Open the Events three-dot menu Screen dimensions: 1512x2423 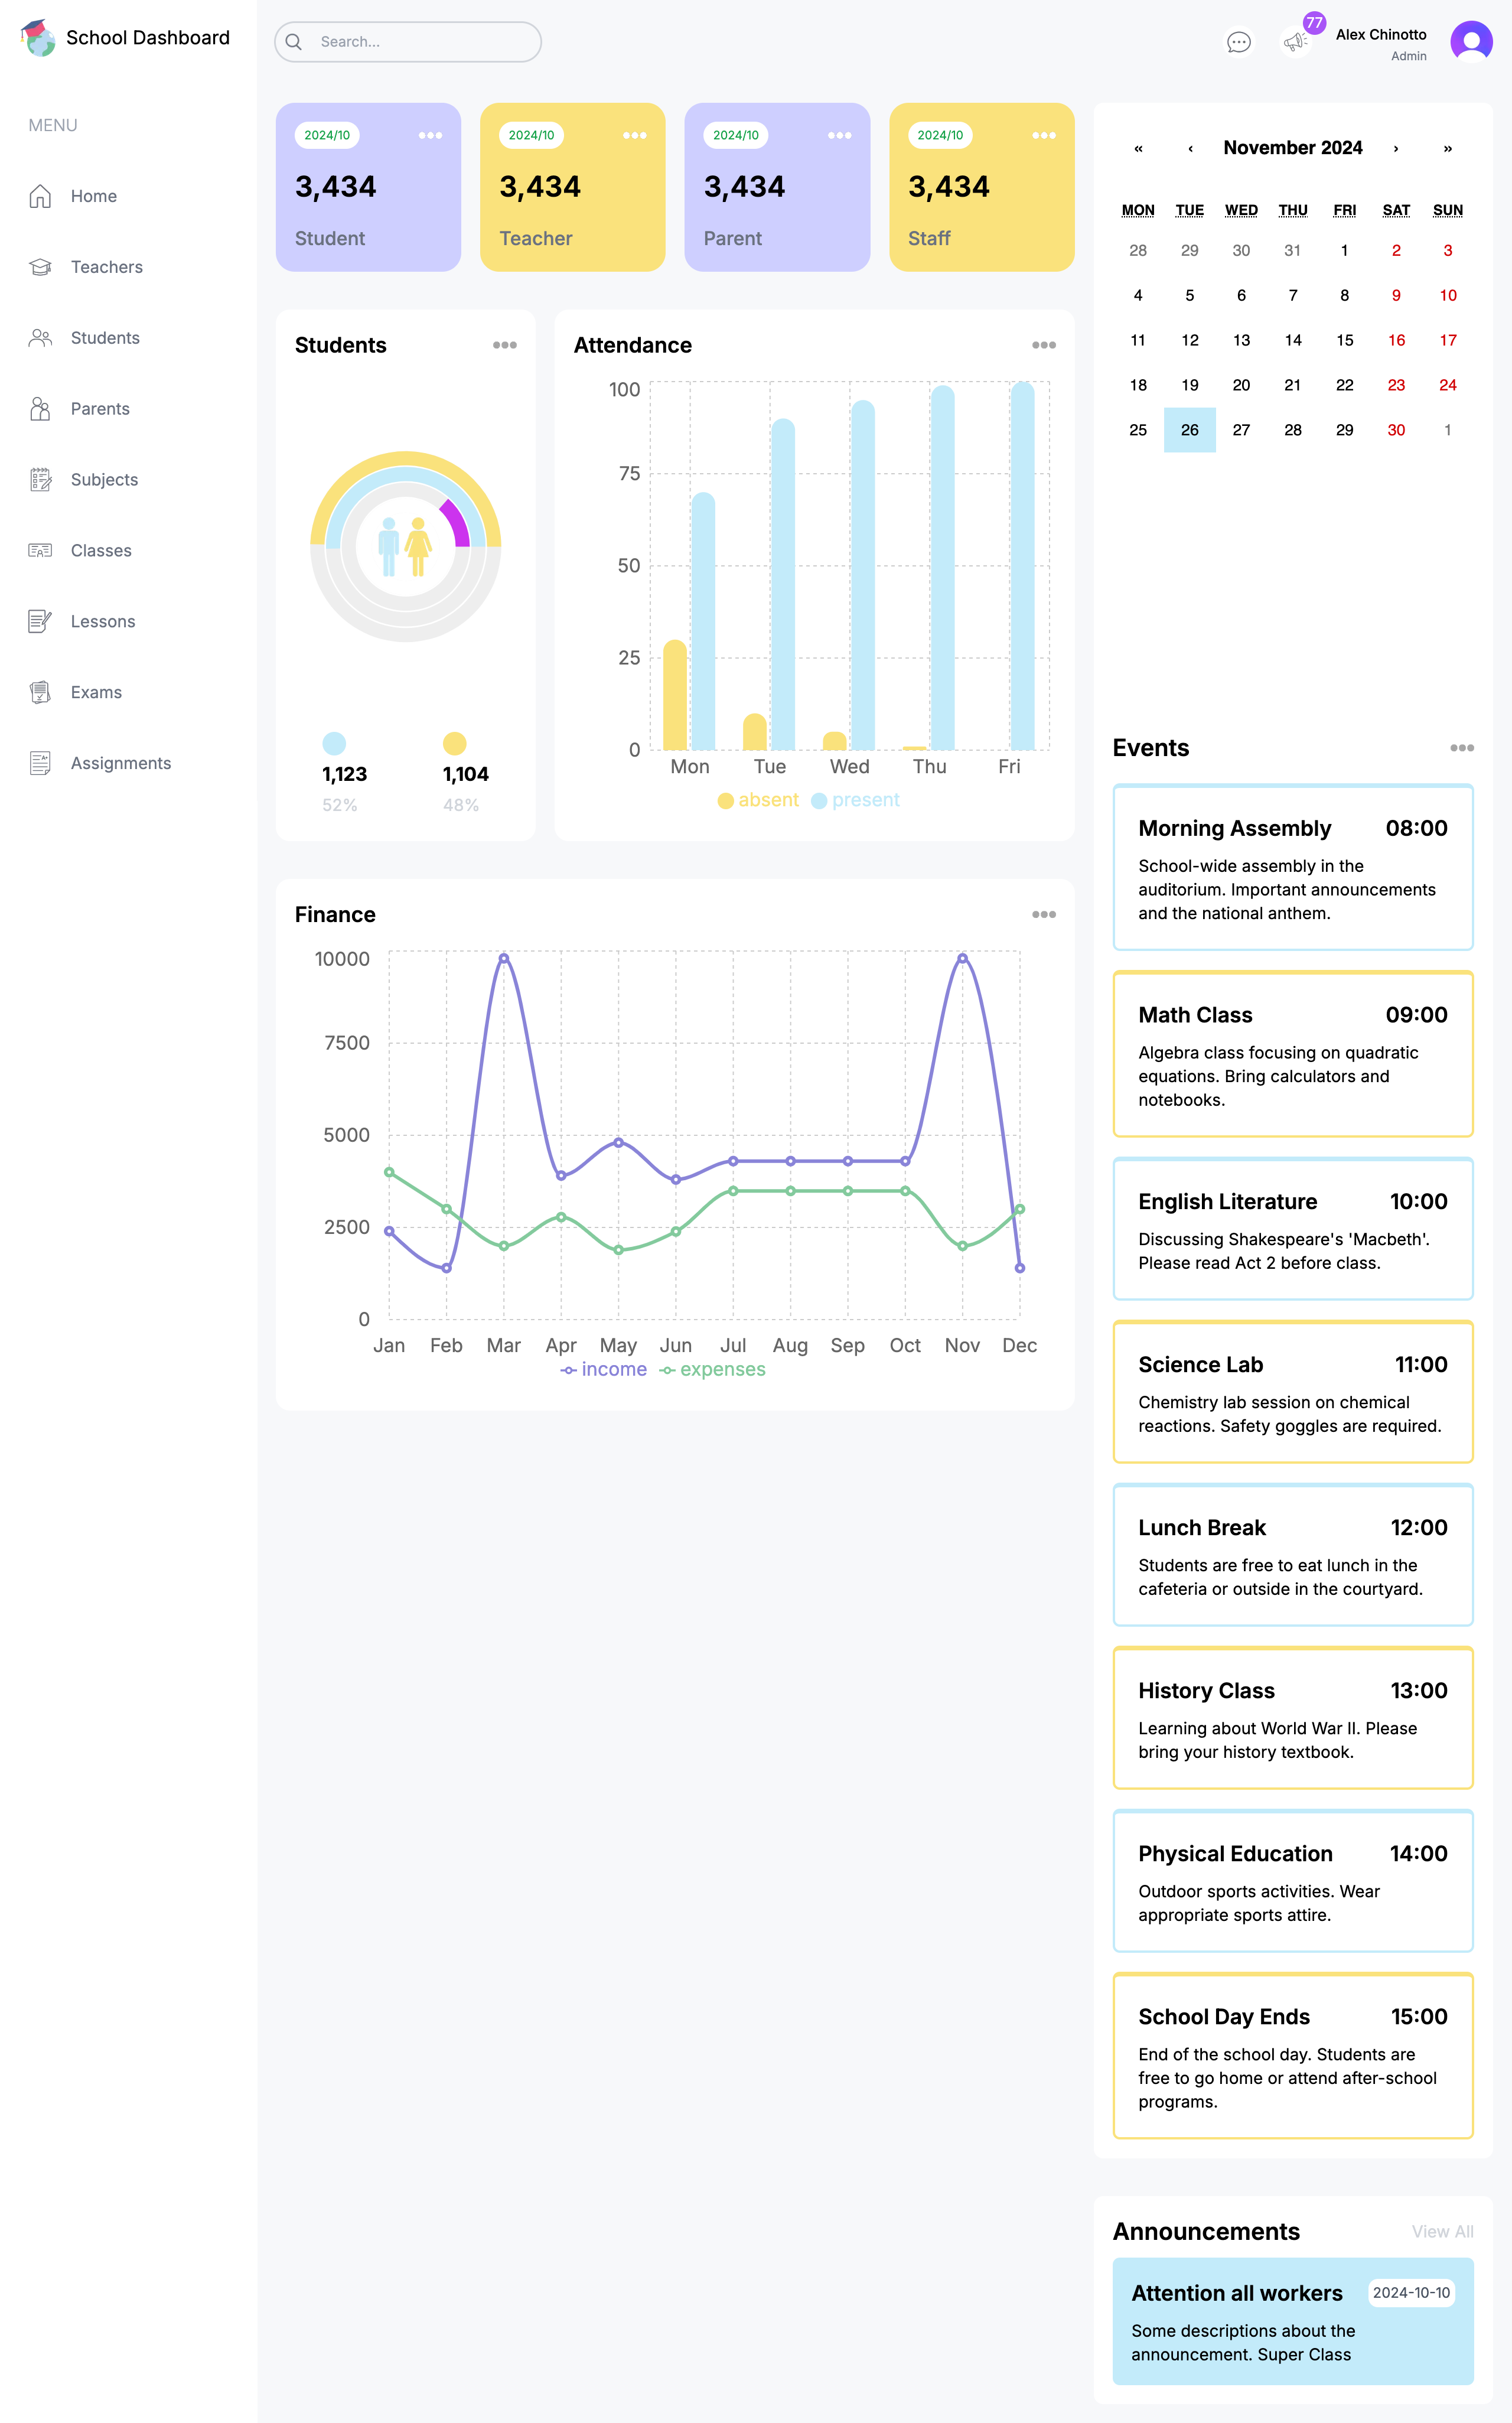click(1461, 748)
